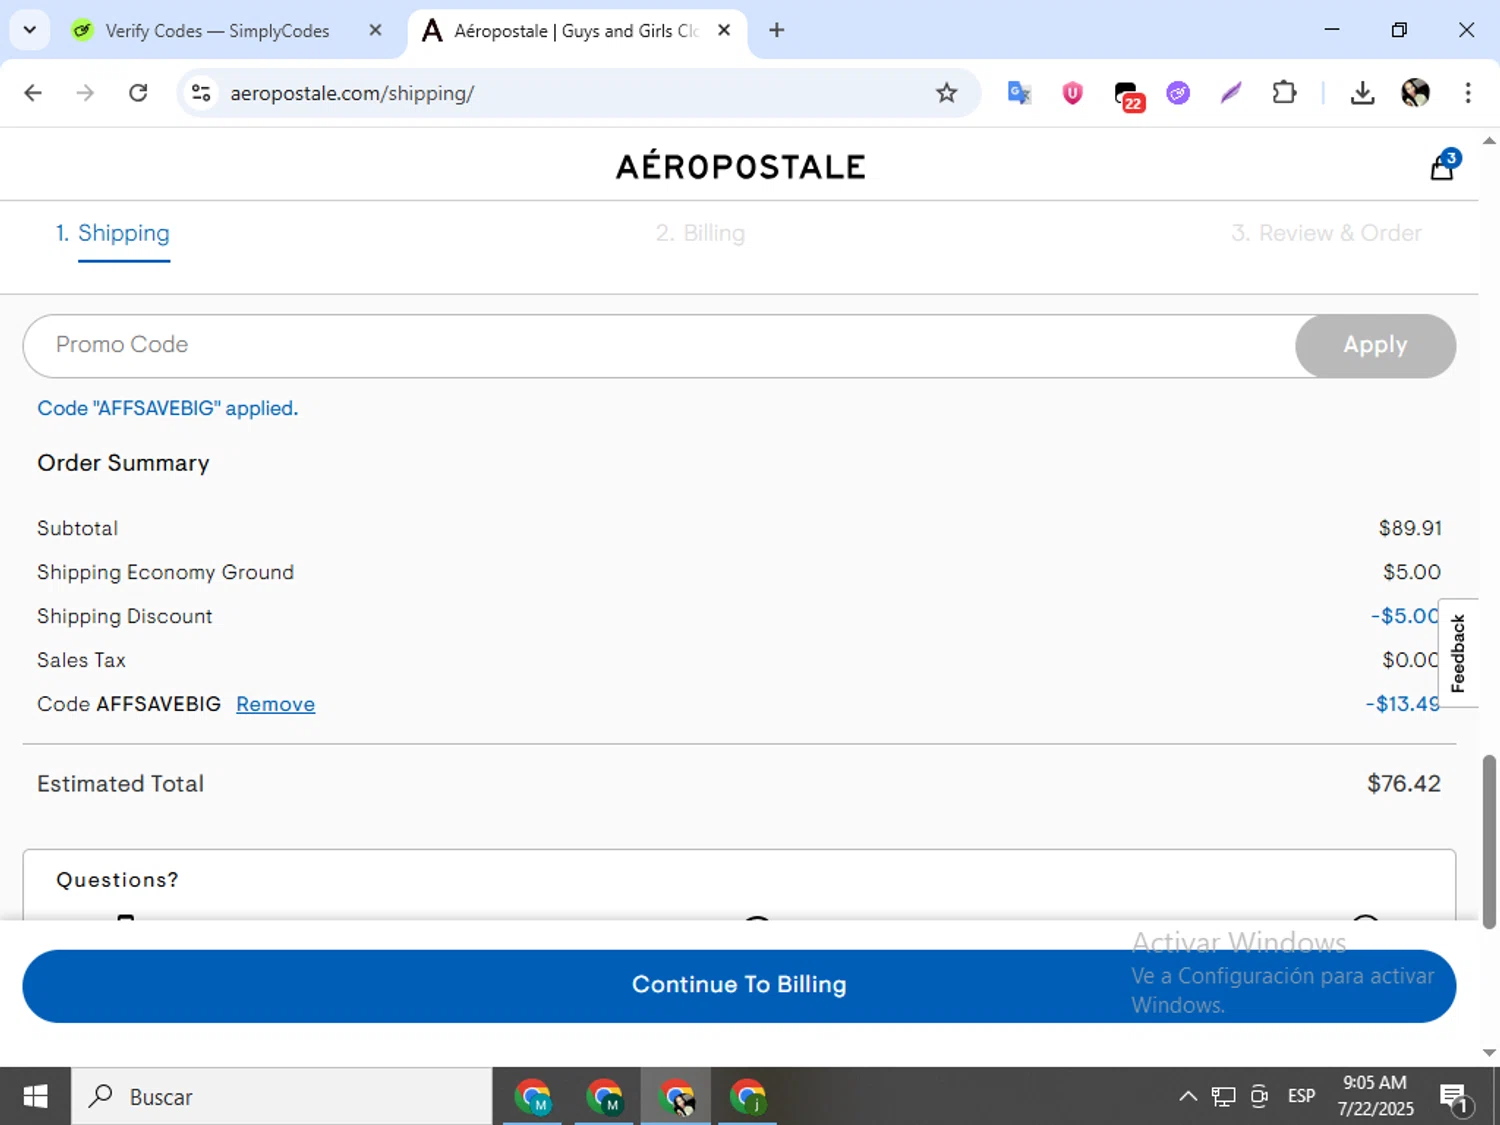The width and height of the screenshot is (1500, 1125).
Task: Open the active third Chrome taskbar icon
Action: click(x=676, y=1097)
